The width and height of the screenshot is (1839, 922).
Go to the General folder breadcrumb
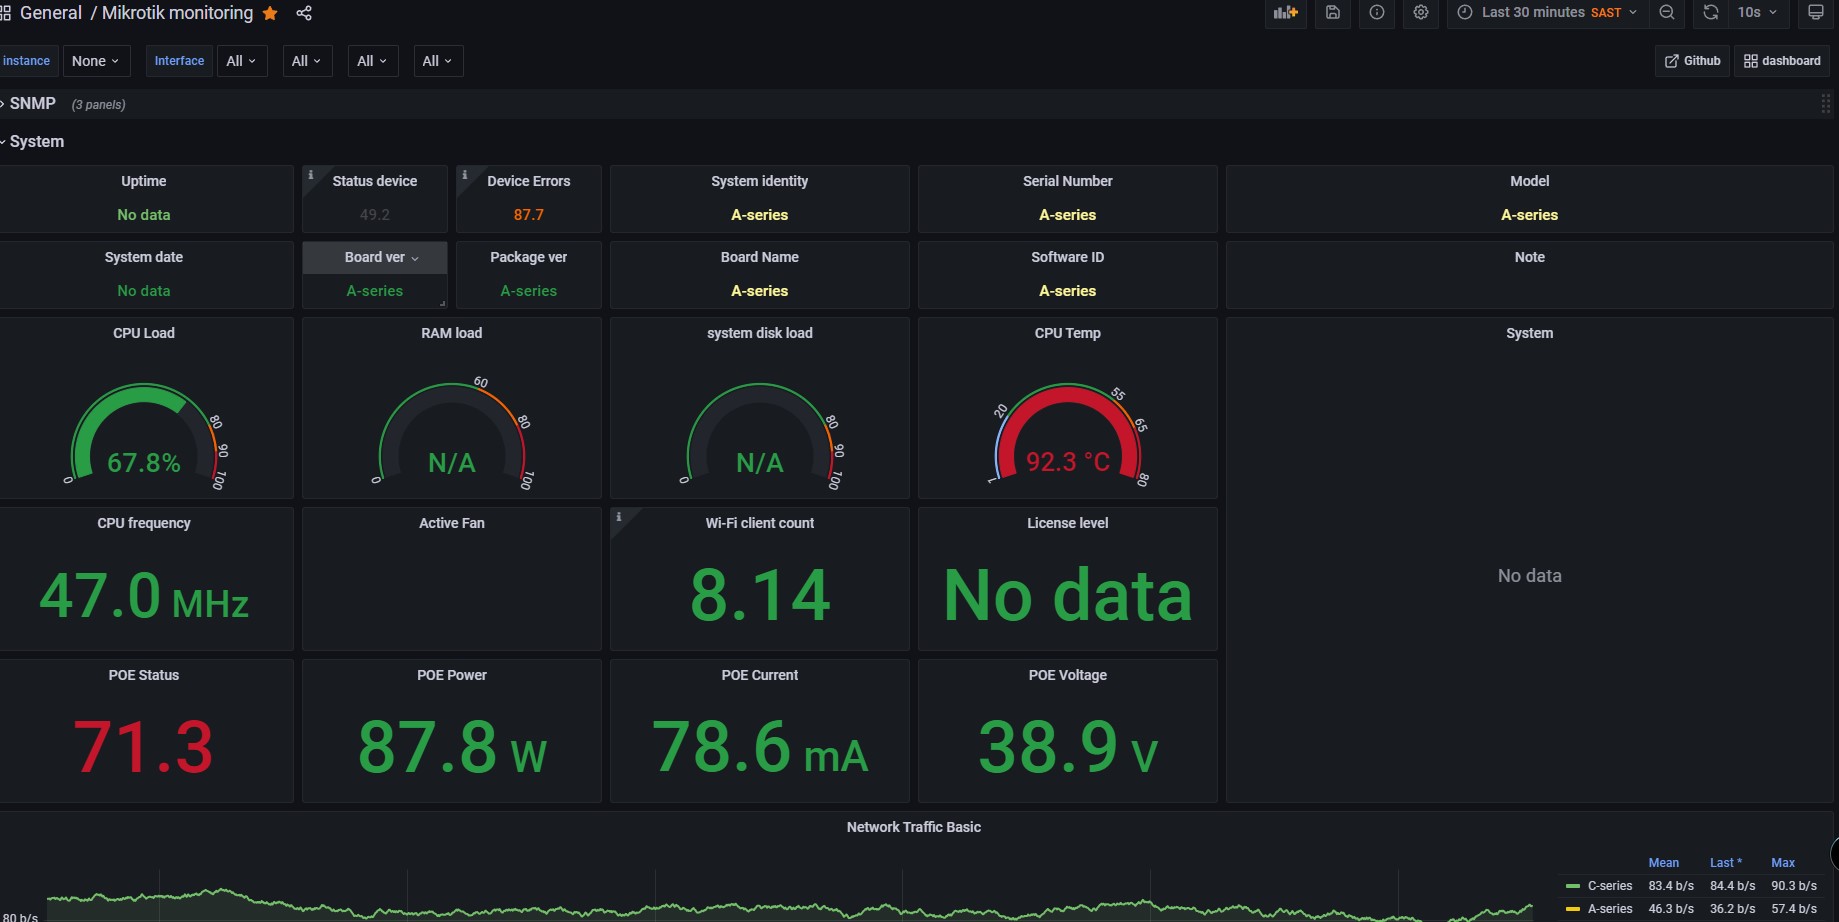[x=51, y=13]
